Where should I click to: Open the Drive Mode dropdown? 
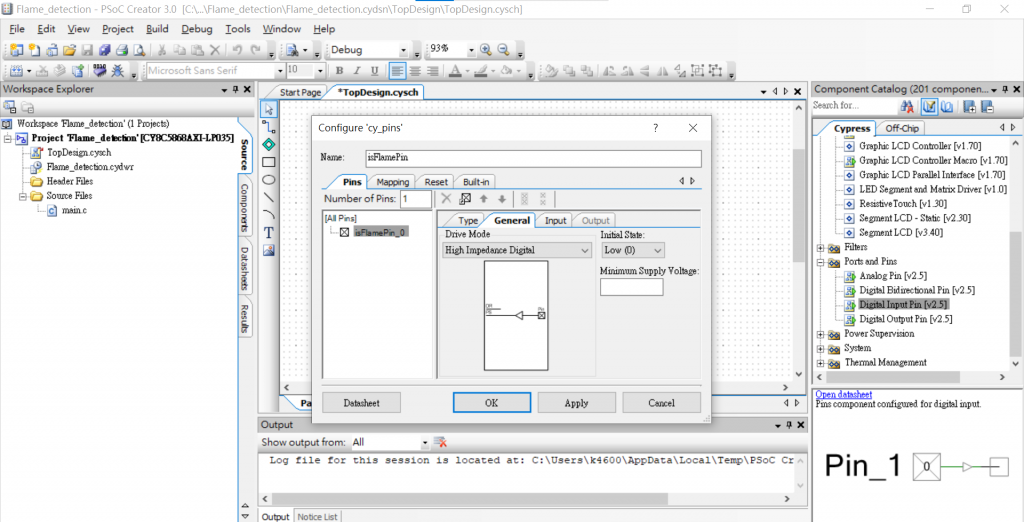pyautogui.click(x=517, y=250)
